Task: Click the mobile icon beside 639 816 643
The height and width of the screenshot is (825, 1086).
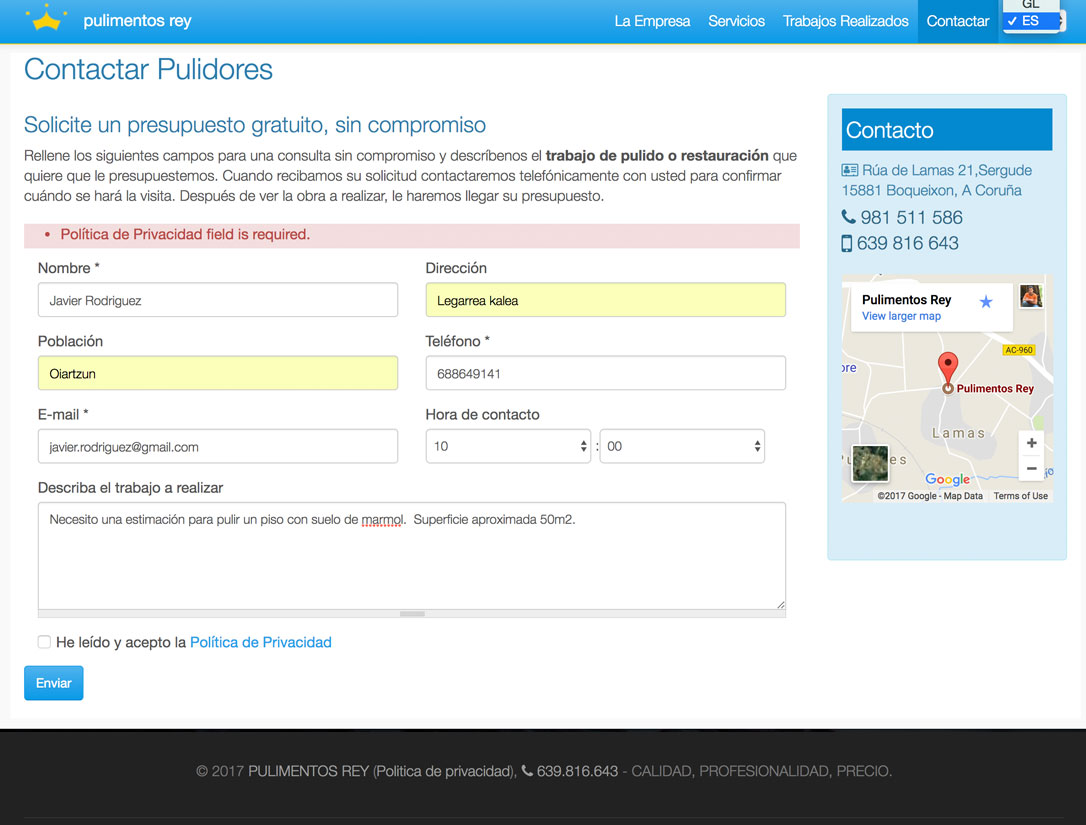Action: [x=847, y=243]
